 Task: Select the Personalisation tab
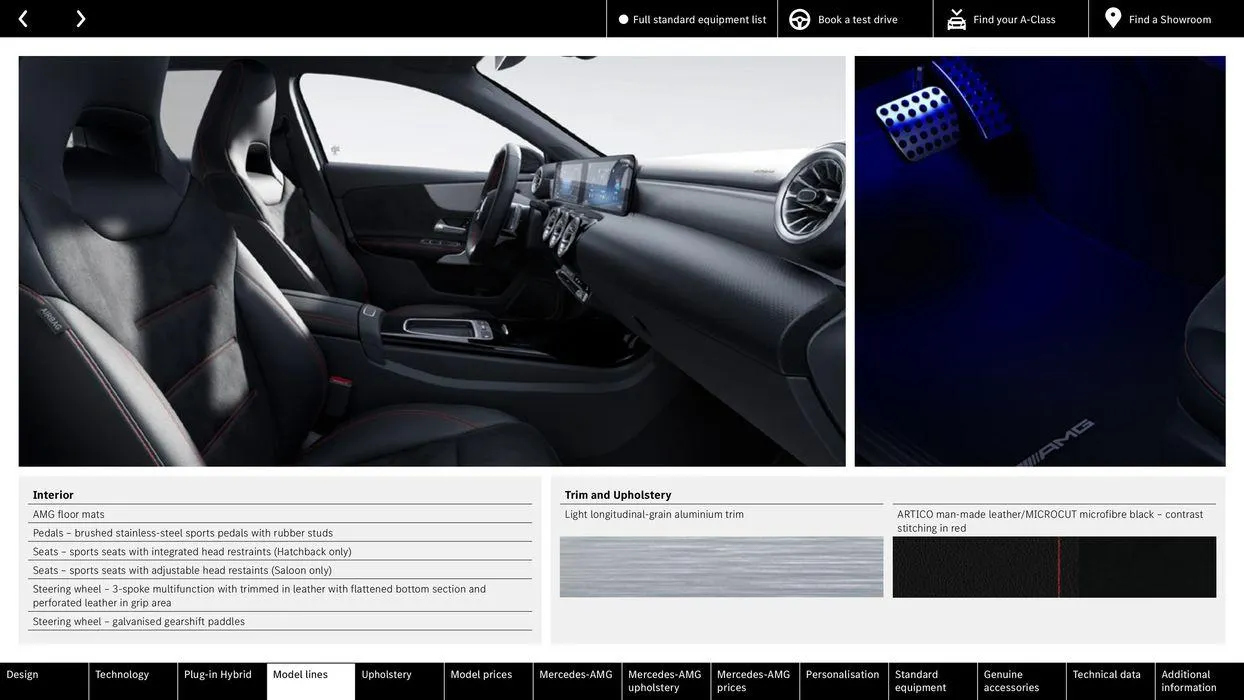click(x=842, y=675)
